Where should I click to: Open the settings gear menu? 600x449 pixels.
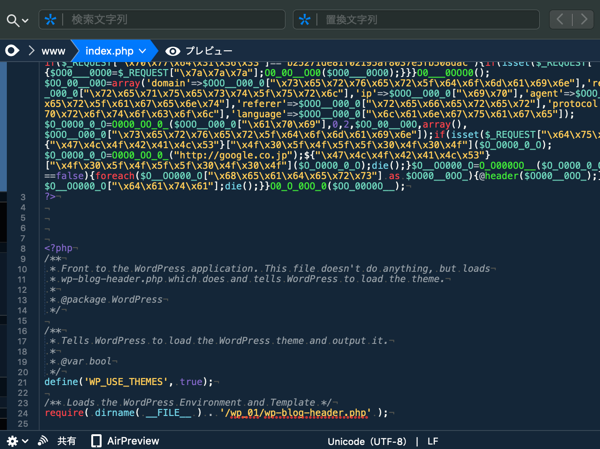[x=12, y=441]
